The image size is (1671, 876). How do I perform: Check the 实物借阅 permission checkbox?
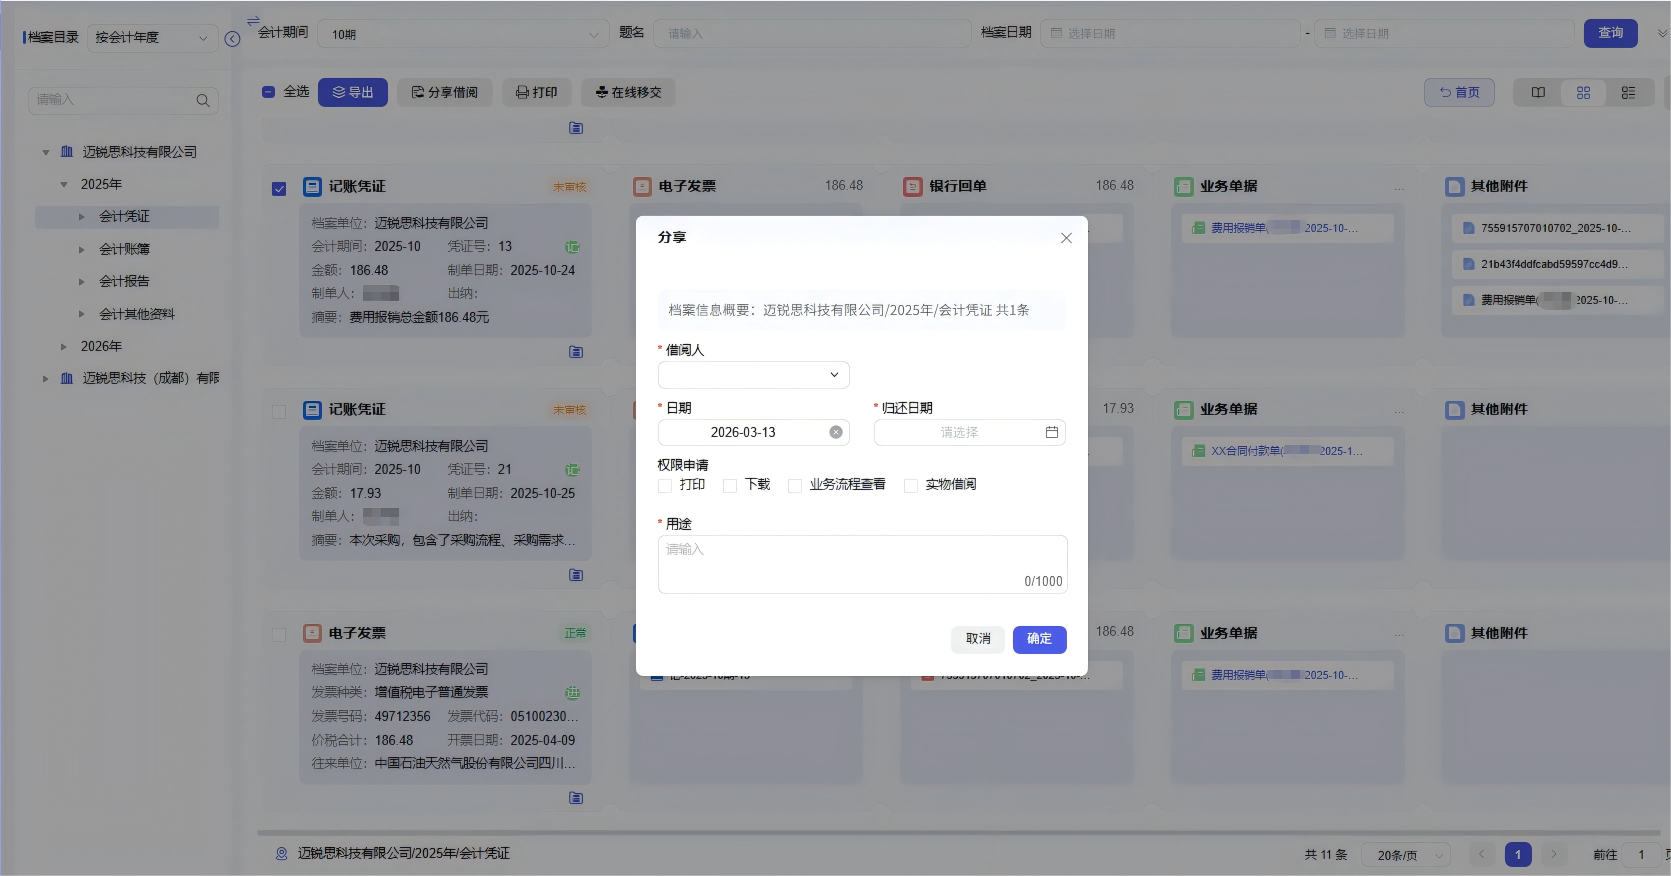pos(911,486)
